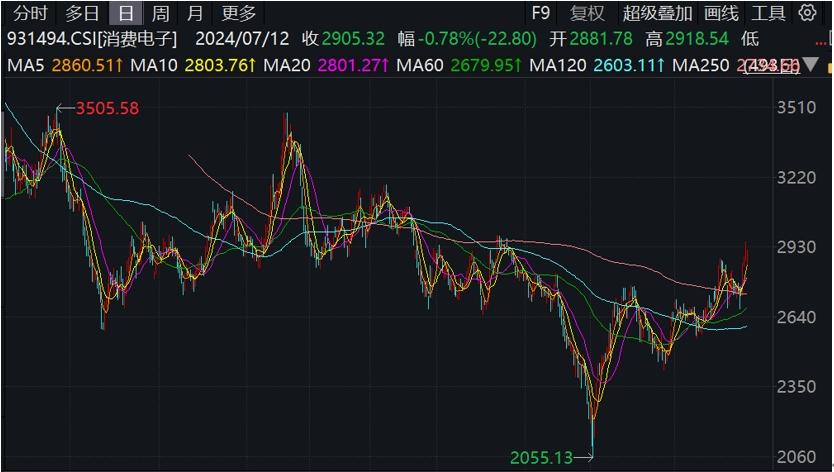Click the date 2024/07/12
Viewport: 834px width, 472px height.
[x=242, y=39]
